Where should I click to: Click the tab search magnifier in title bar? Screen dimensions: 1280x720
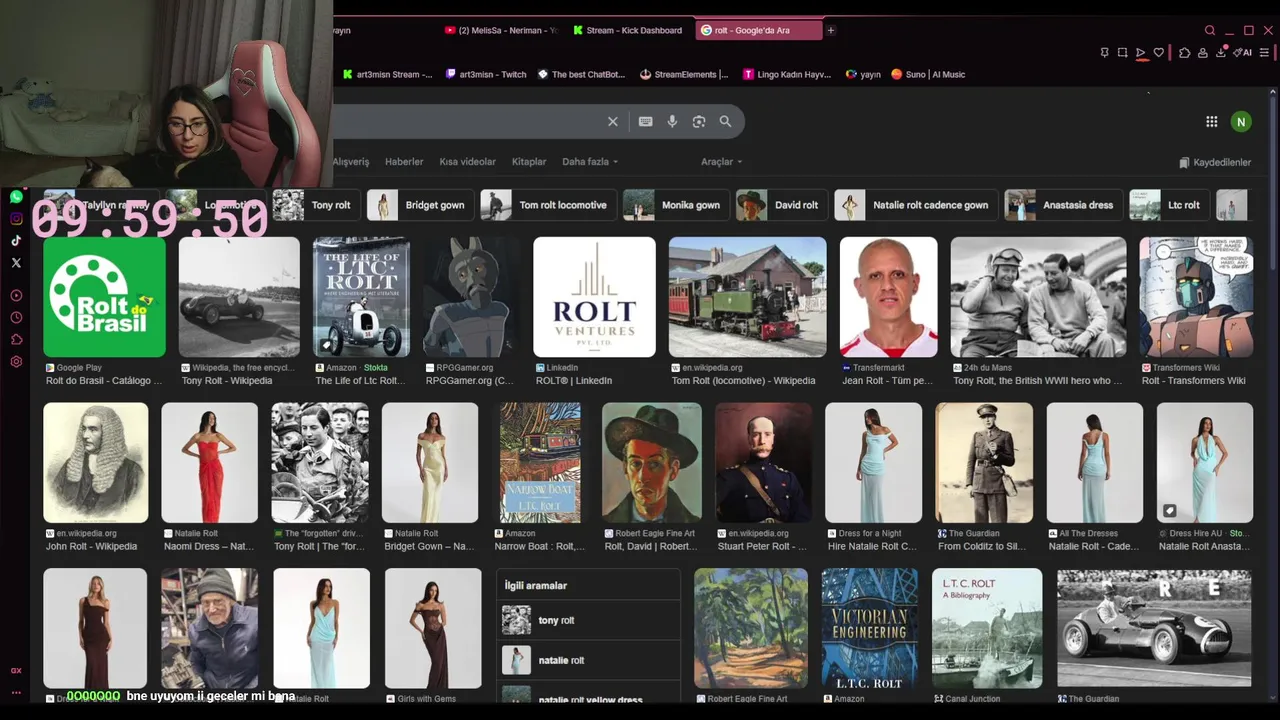point(1210,30)
